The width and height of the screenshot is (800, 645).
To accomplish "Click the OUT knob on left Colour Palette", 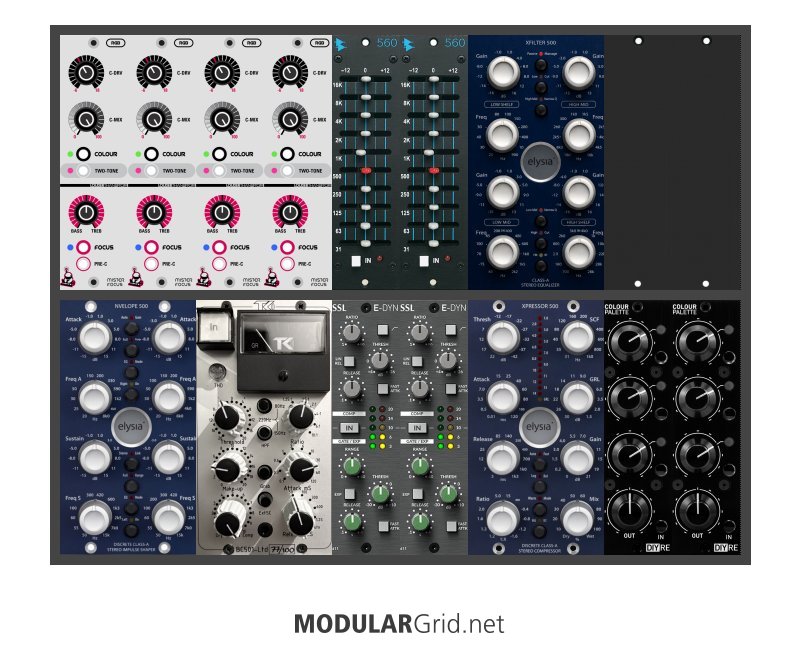I will [630, 509].
